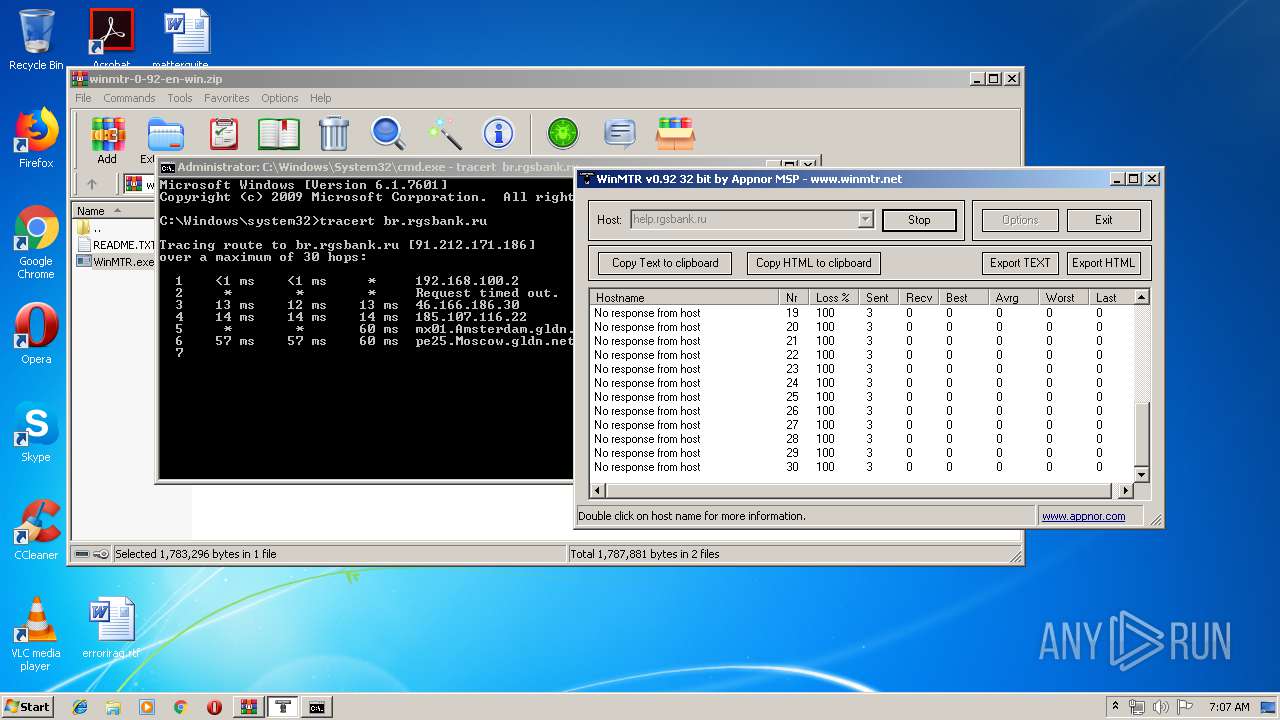
Task: Click WinMTR horizontal scrollbar left arrow
Action: coord(598,490)
